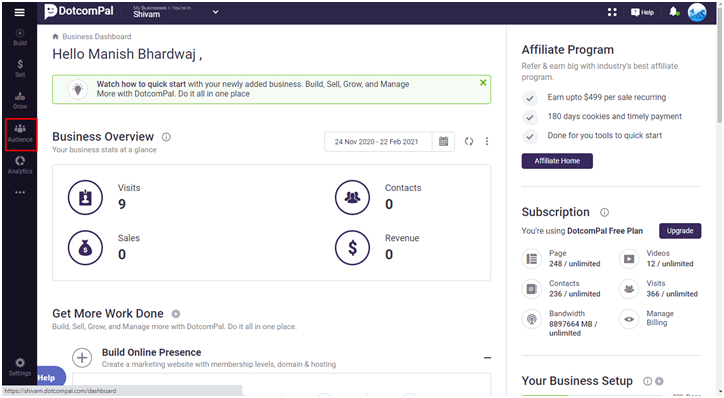Image resolution: width=724 pixels, height=398 pixels.
Task: Click Manage Billing link
Action: (660, 318)
